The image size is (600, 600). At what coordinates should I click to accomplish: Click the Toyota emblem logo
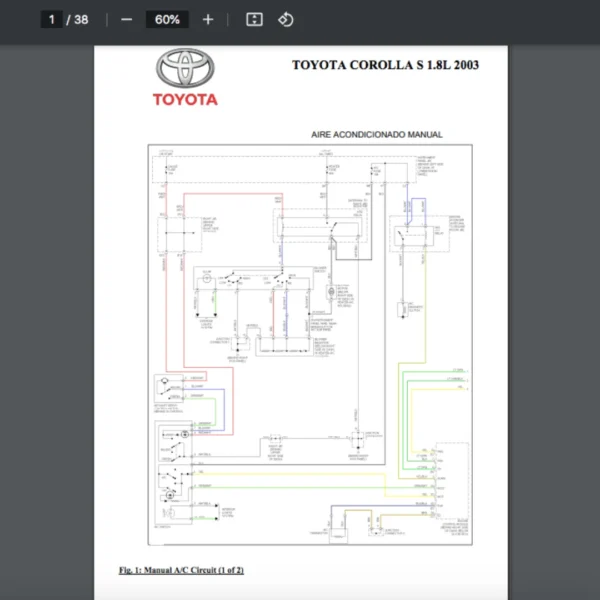pos(185,70)
